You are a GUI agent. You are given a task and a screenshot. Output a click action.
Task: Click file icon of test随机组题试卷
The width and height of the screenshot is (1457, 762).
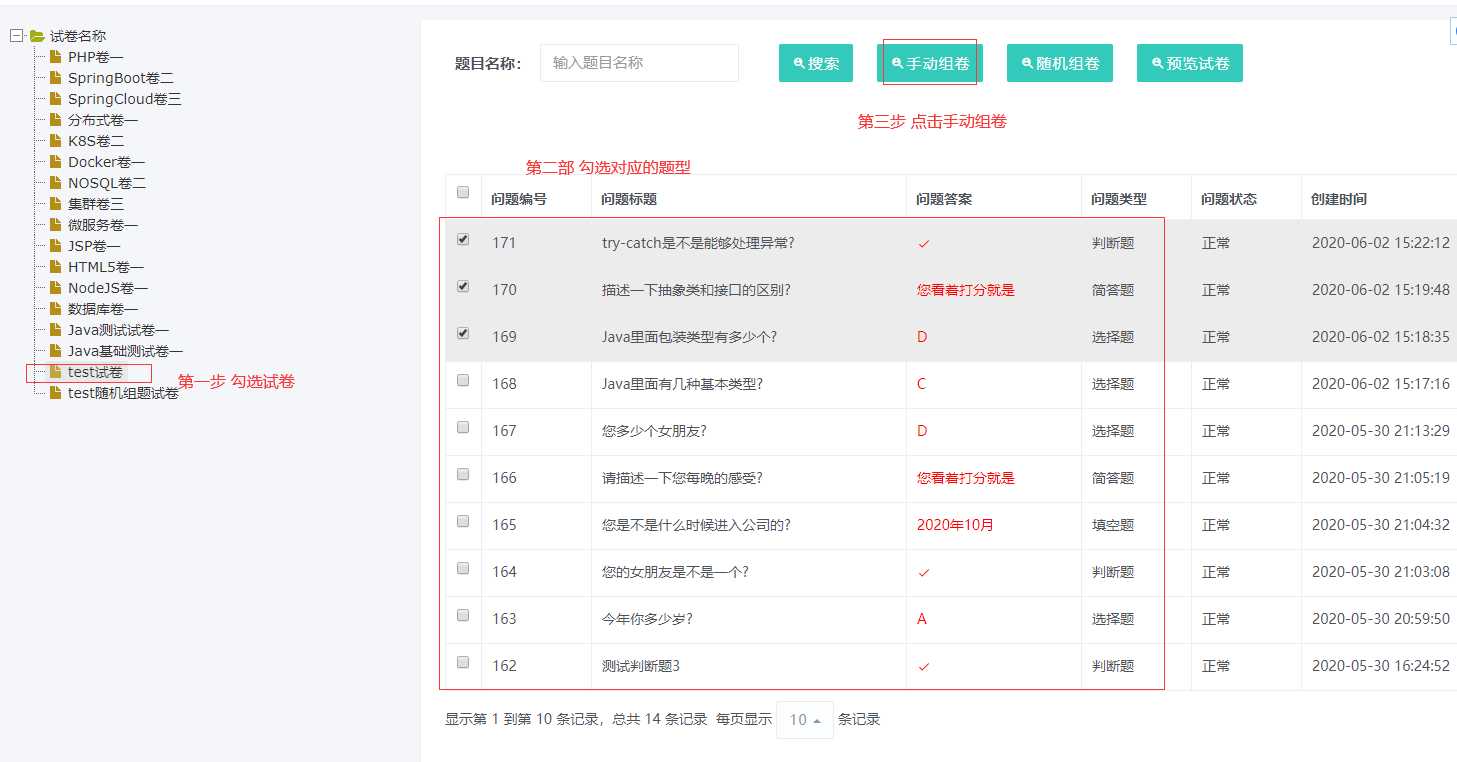coord(56,393)
